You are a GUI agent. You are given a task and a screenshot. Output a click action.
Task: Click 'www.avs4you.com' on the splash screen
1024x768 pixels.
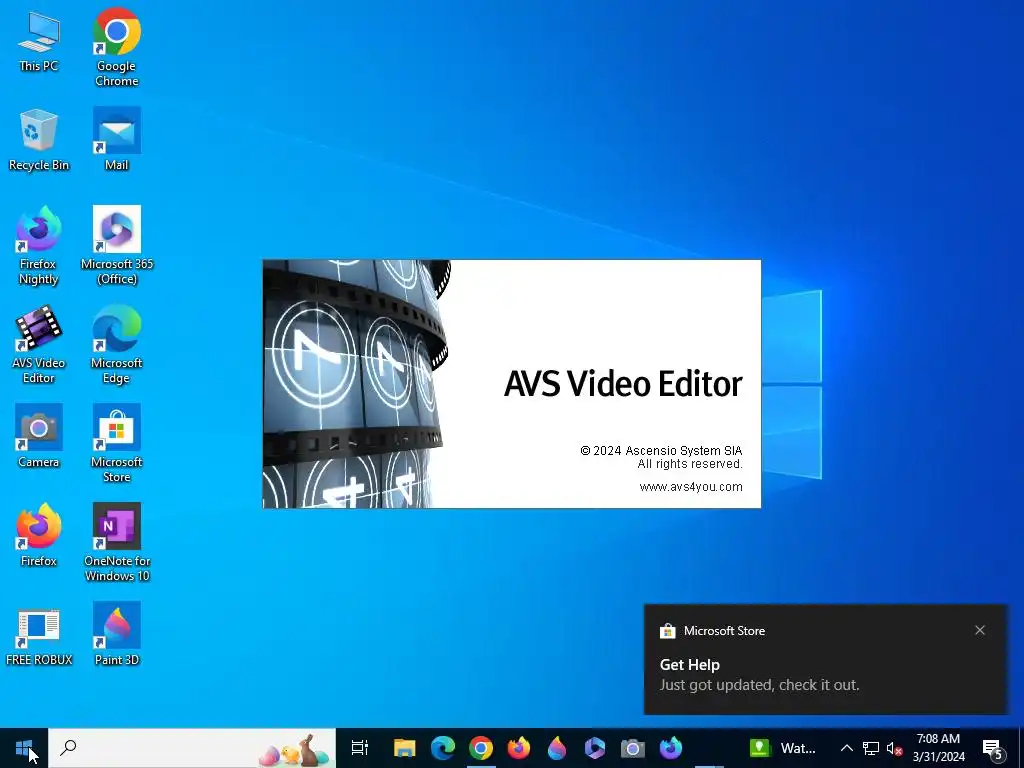click(691, 487)
